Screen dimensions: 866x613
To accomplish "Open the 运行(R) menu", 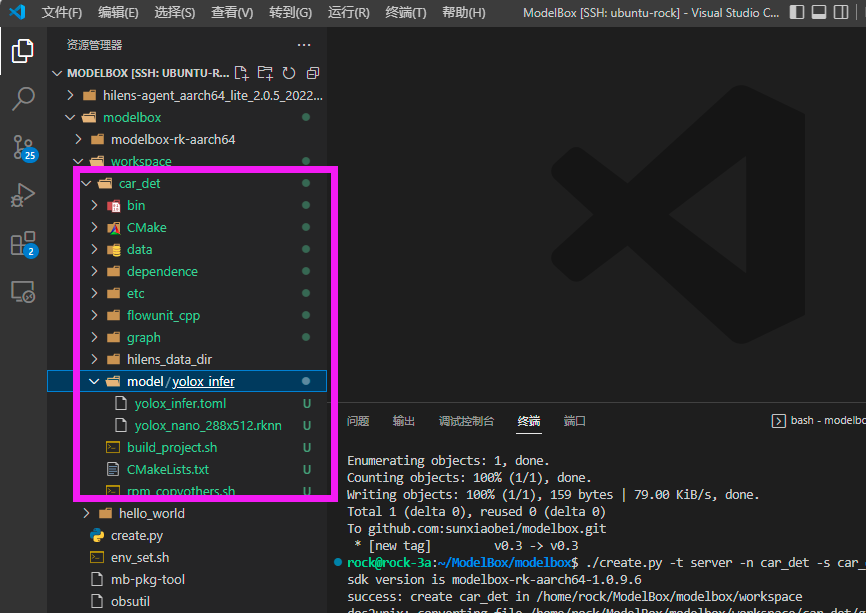I will pyautogui.click(x=348, y=13).
